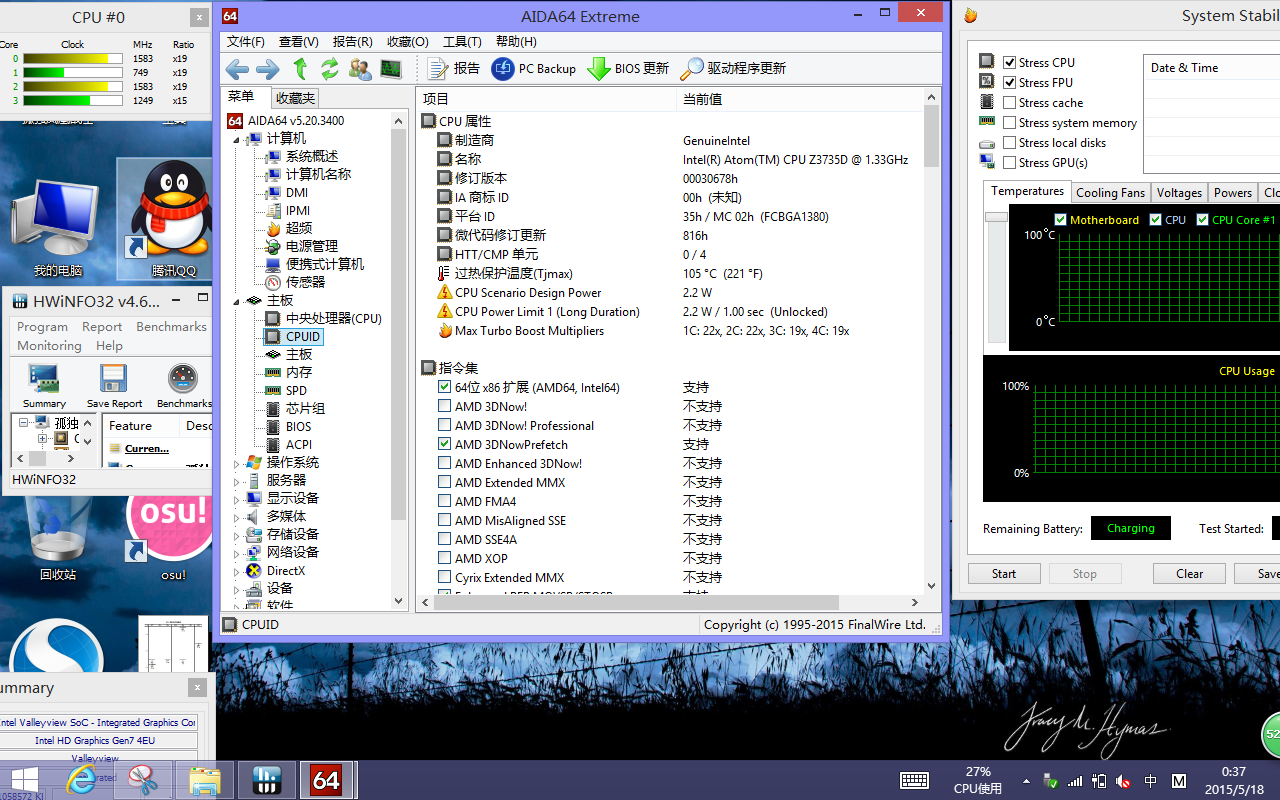Expand the DirectX tree node

[237, 571]
